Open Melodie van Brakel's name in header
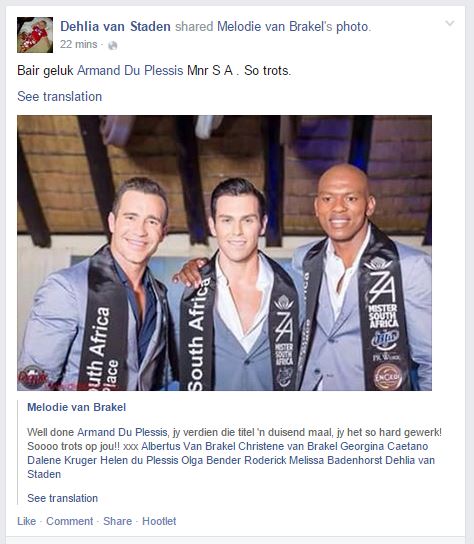 [x=274, y=26]
